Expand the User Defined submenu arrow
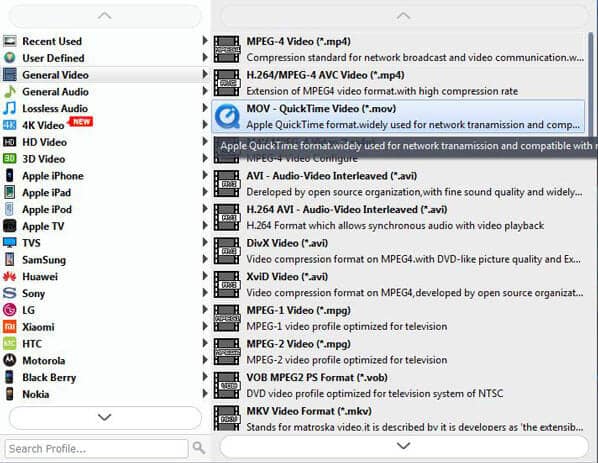598x463 pixels. coord(205,57)
